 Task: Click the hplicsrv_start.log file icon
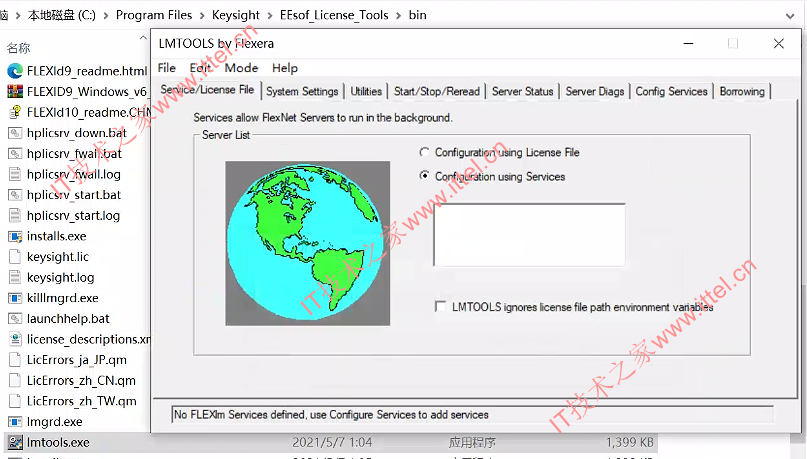(x=15, y=215)
